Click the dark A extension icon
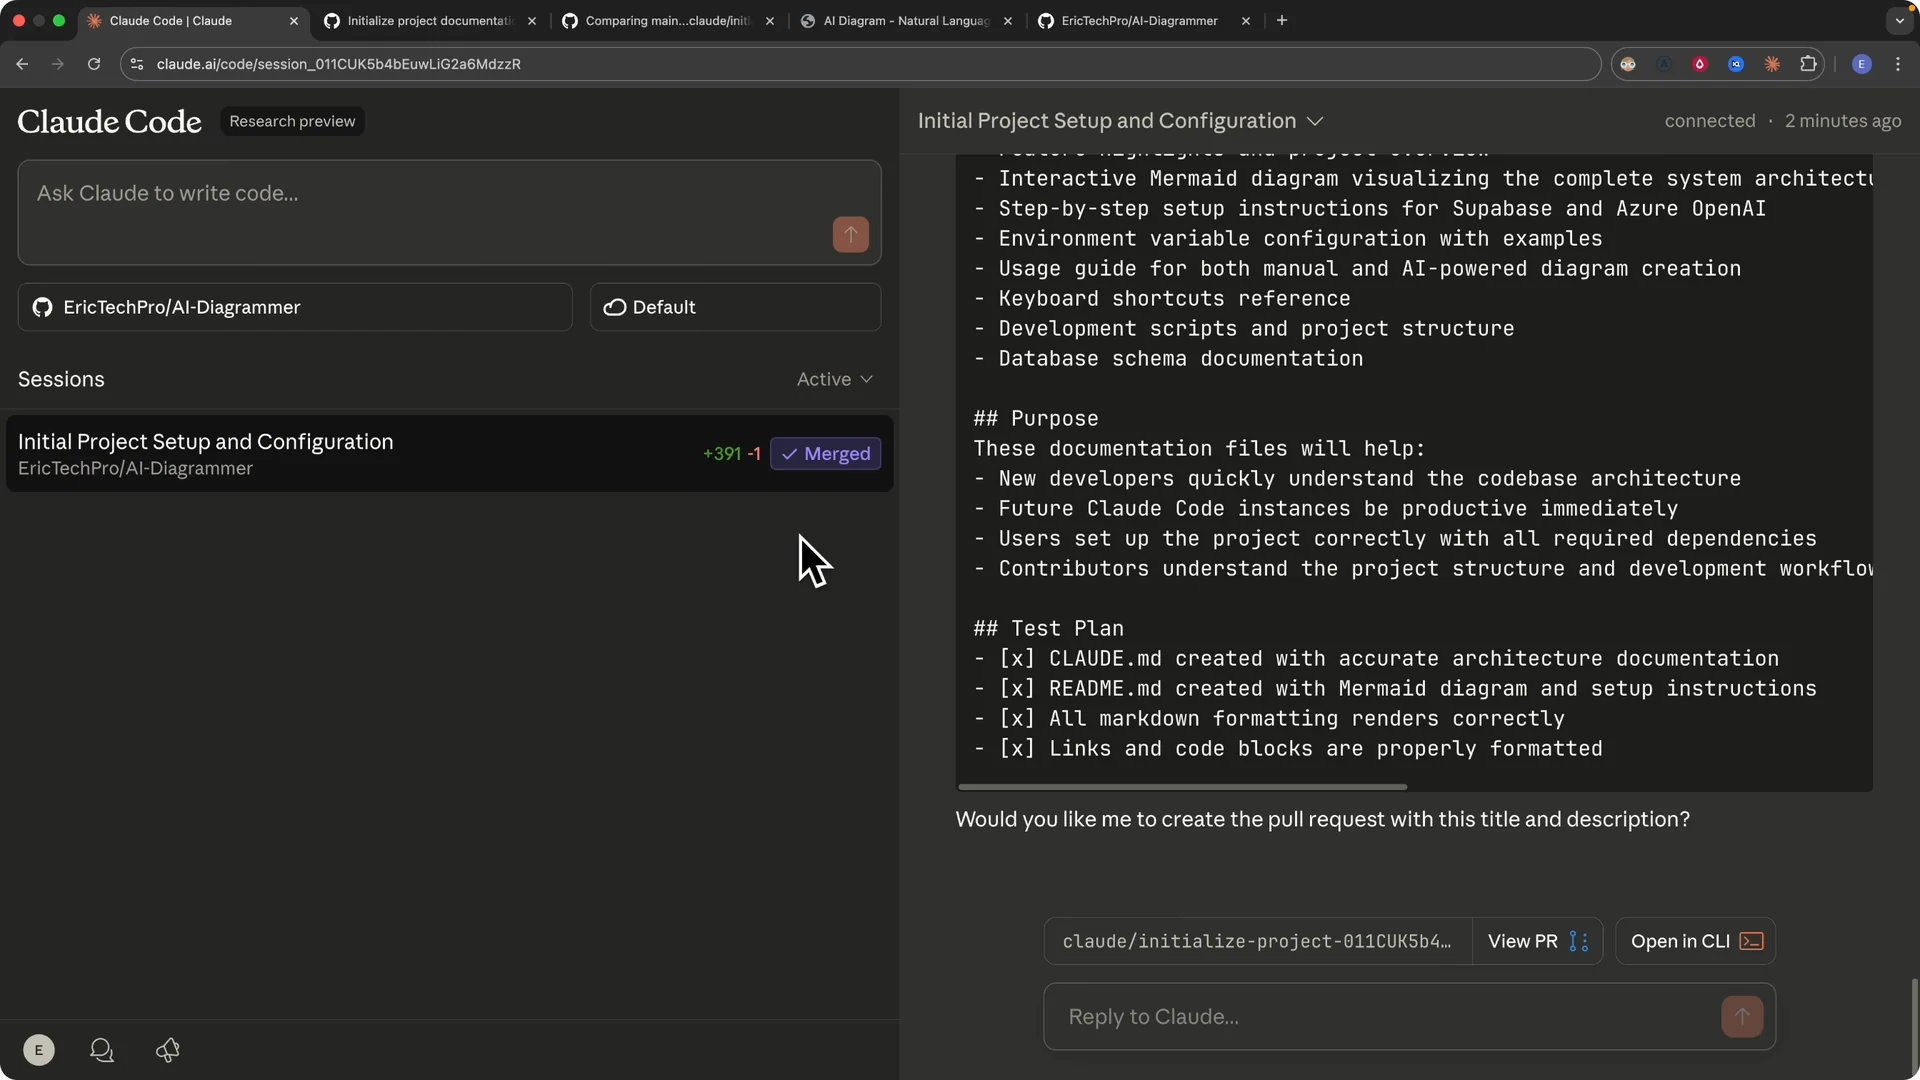 [x=1664, y=64]
